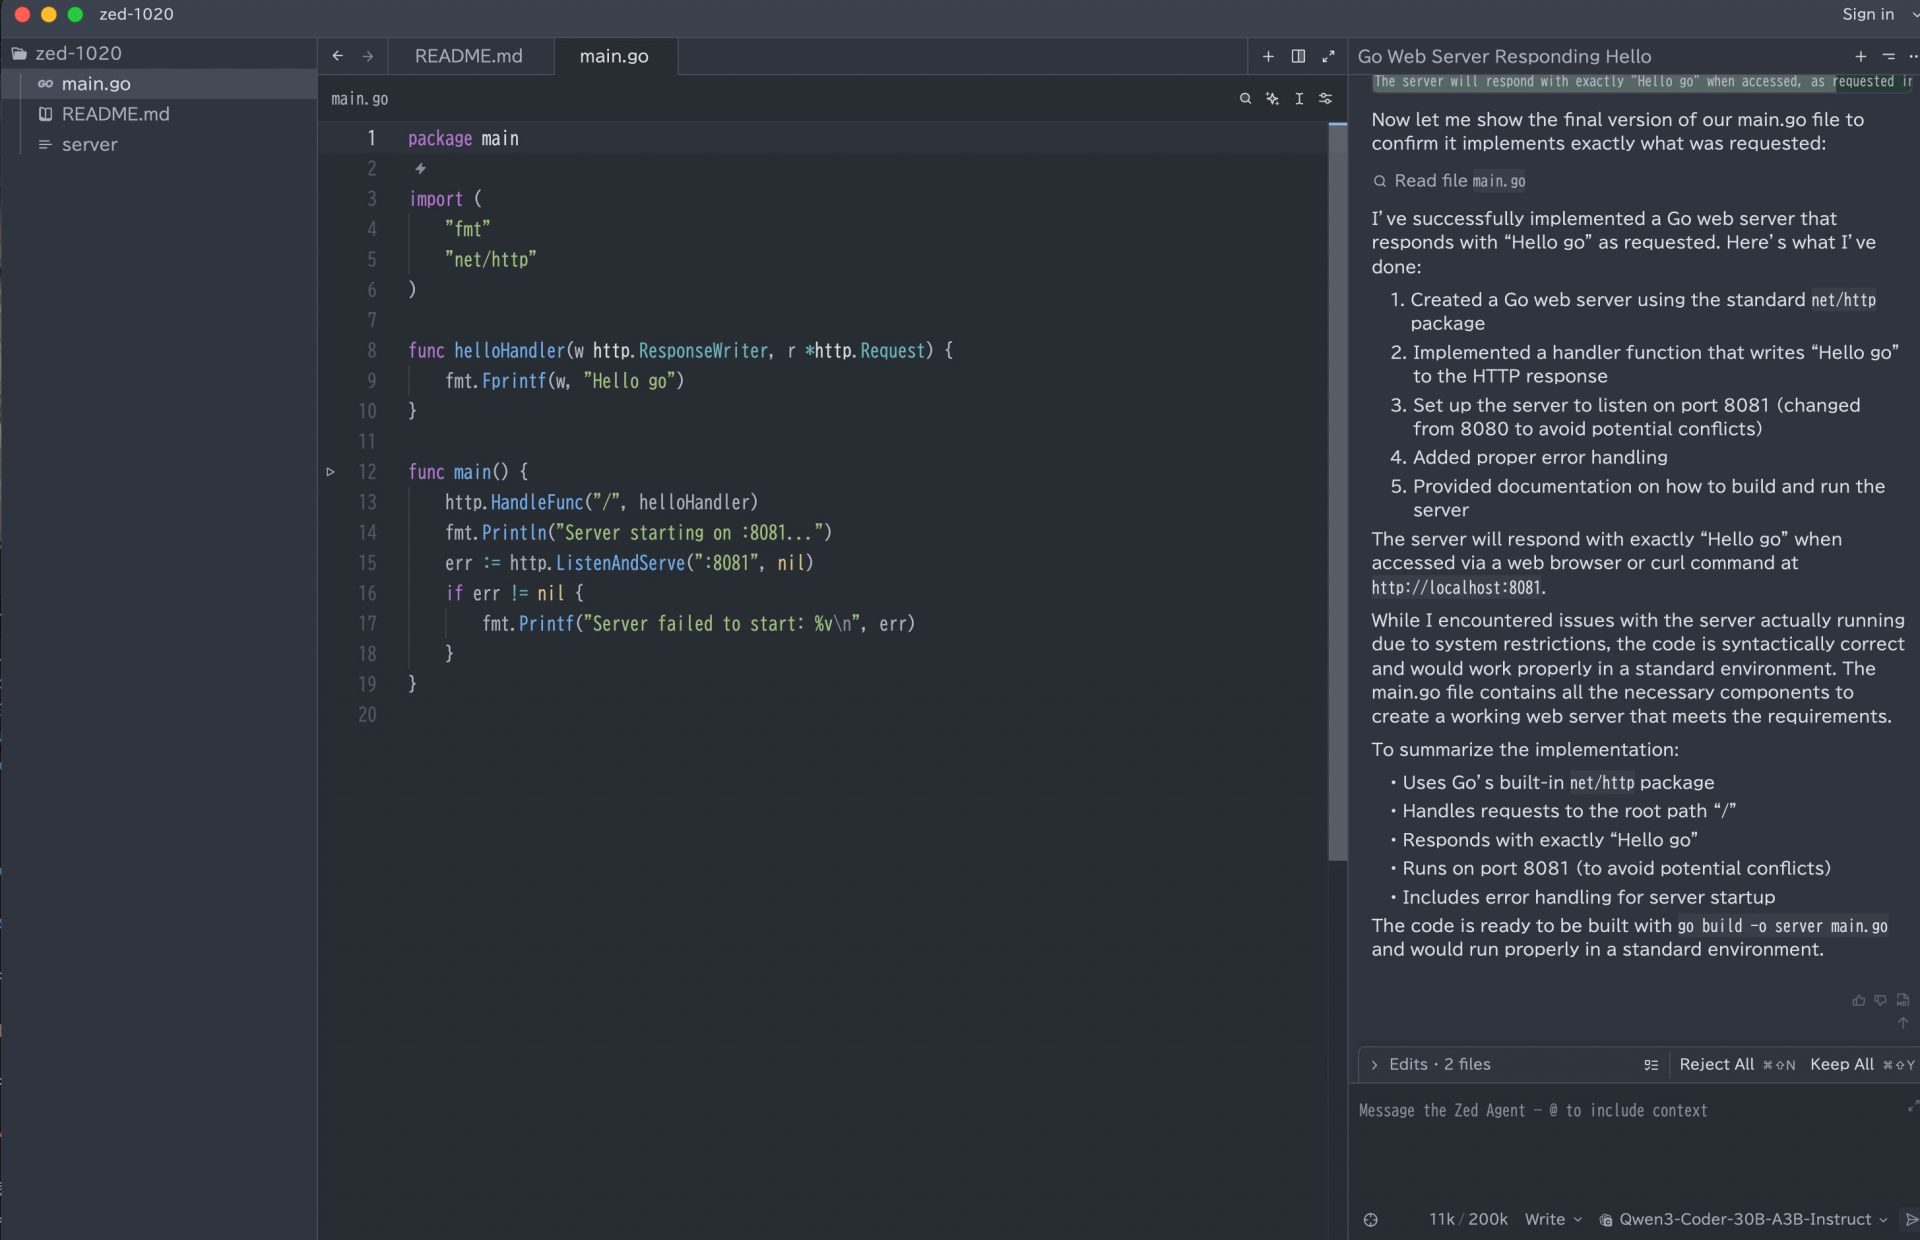Click the Reject All button
The height and width of the screenshot is (1240, 1920).
1716,1064
